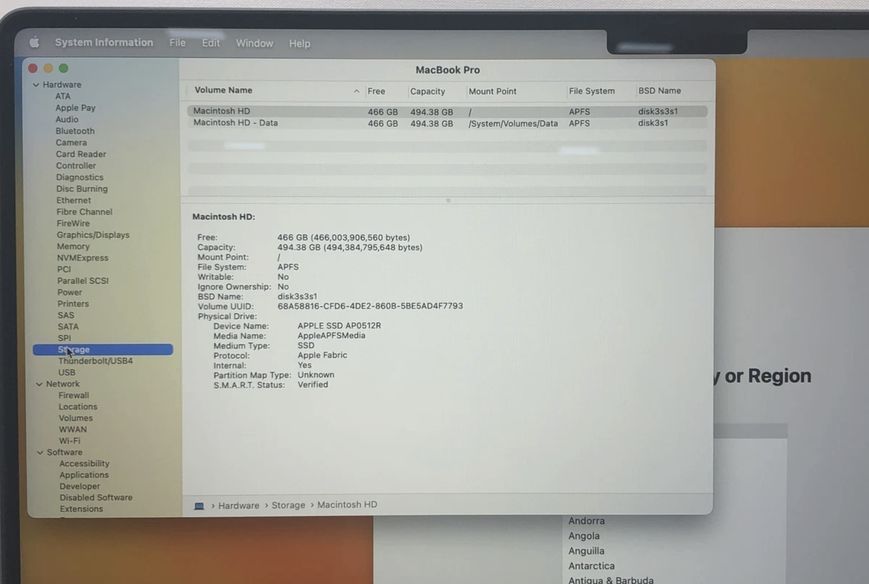This screenshot has height=584, width=869.
Task: Select SAS in the sidebar
Action: tap(66, 315)
